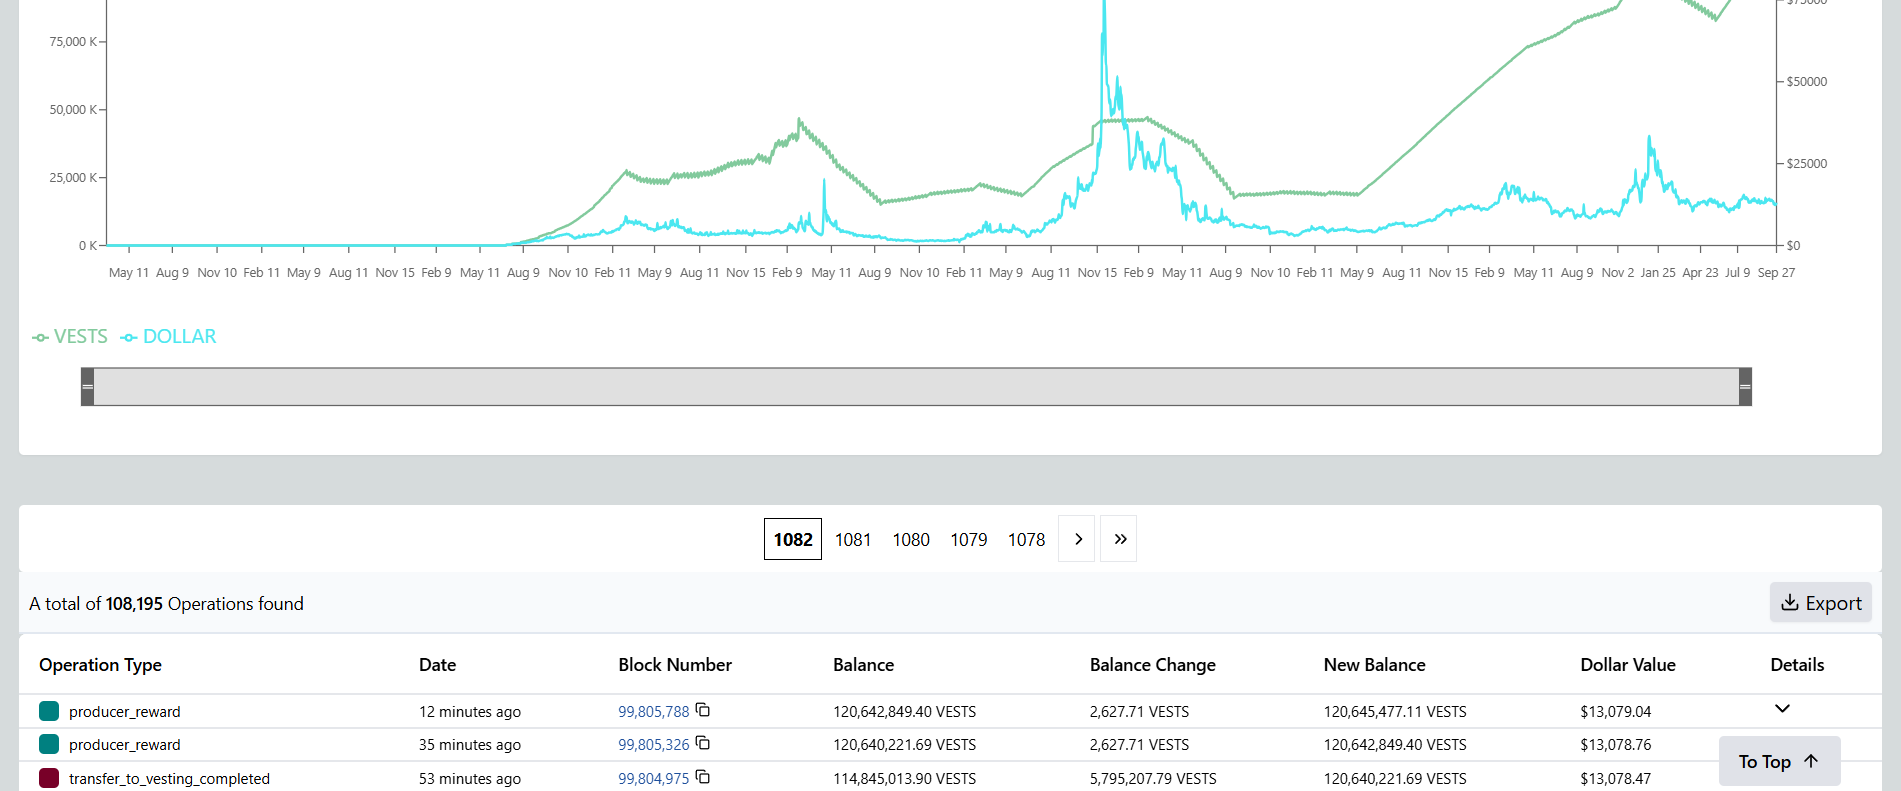
Task: Go to next page arrow
Action: click(1077, 539)
